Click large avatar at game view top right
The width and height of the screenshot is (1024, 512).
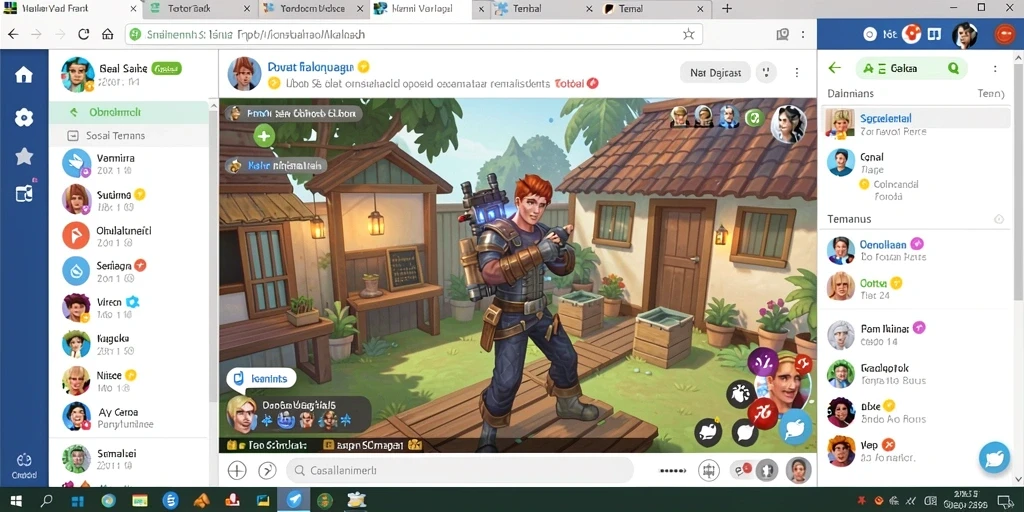click(788, 125)
